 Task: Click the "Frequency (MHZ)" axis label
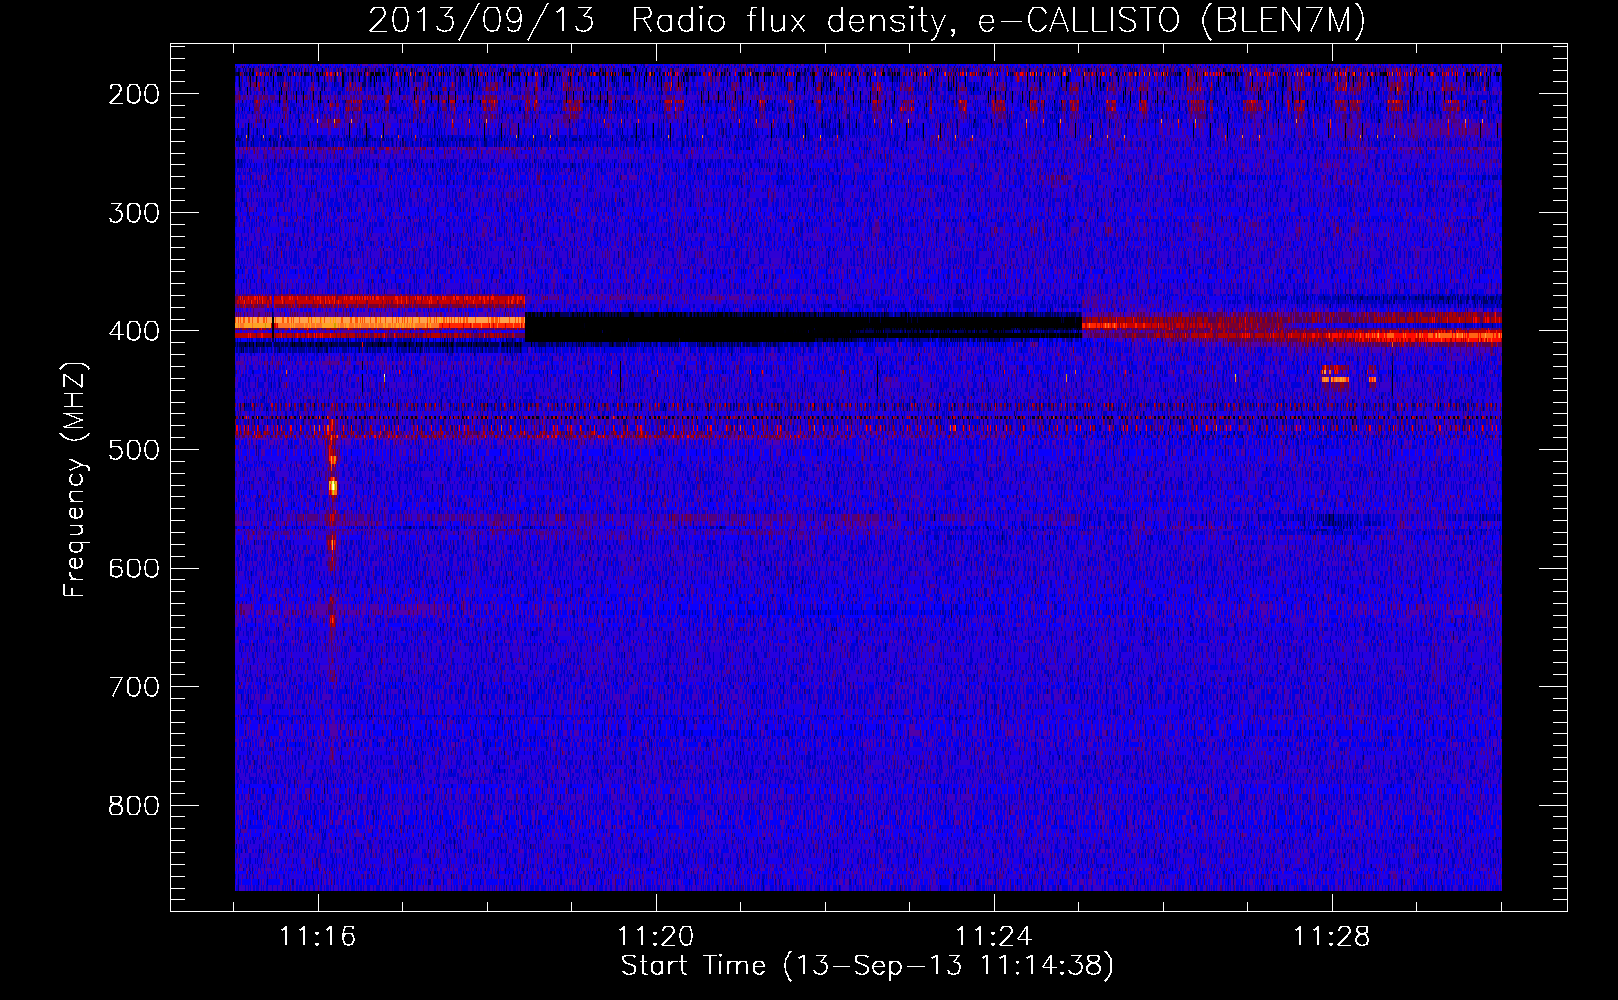pos(74,481)
